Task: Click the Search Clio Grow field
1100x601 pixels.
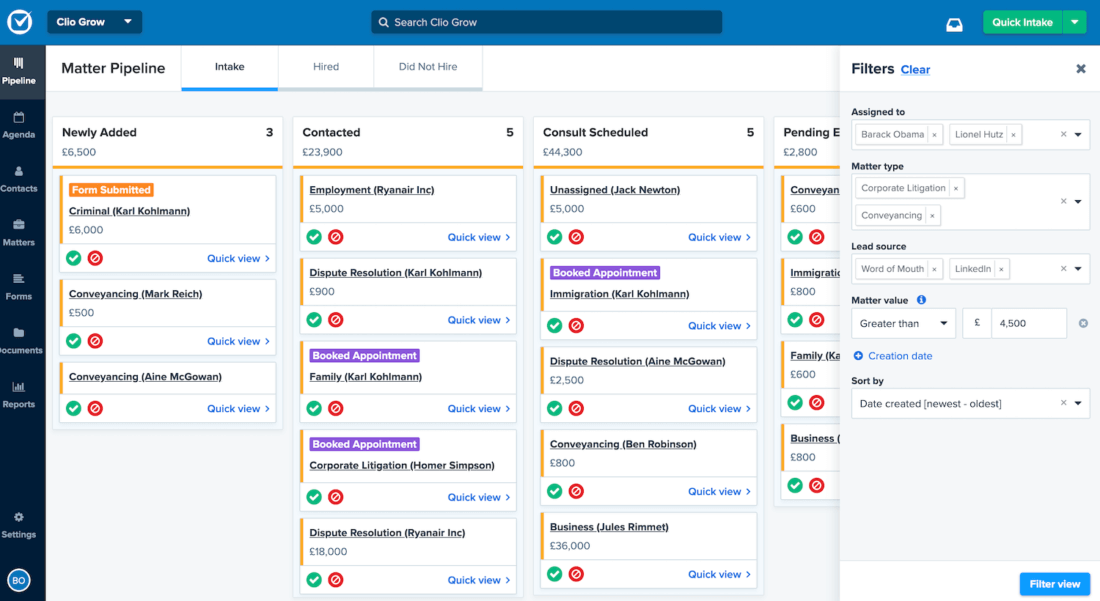Action: click(546, 22)
